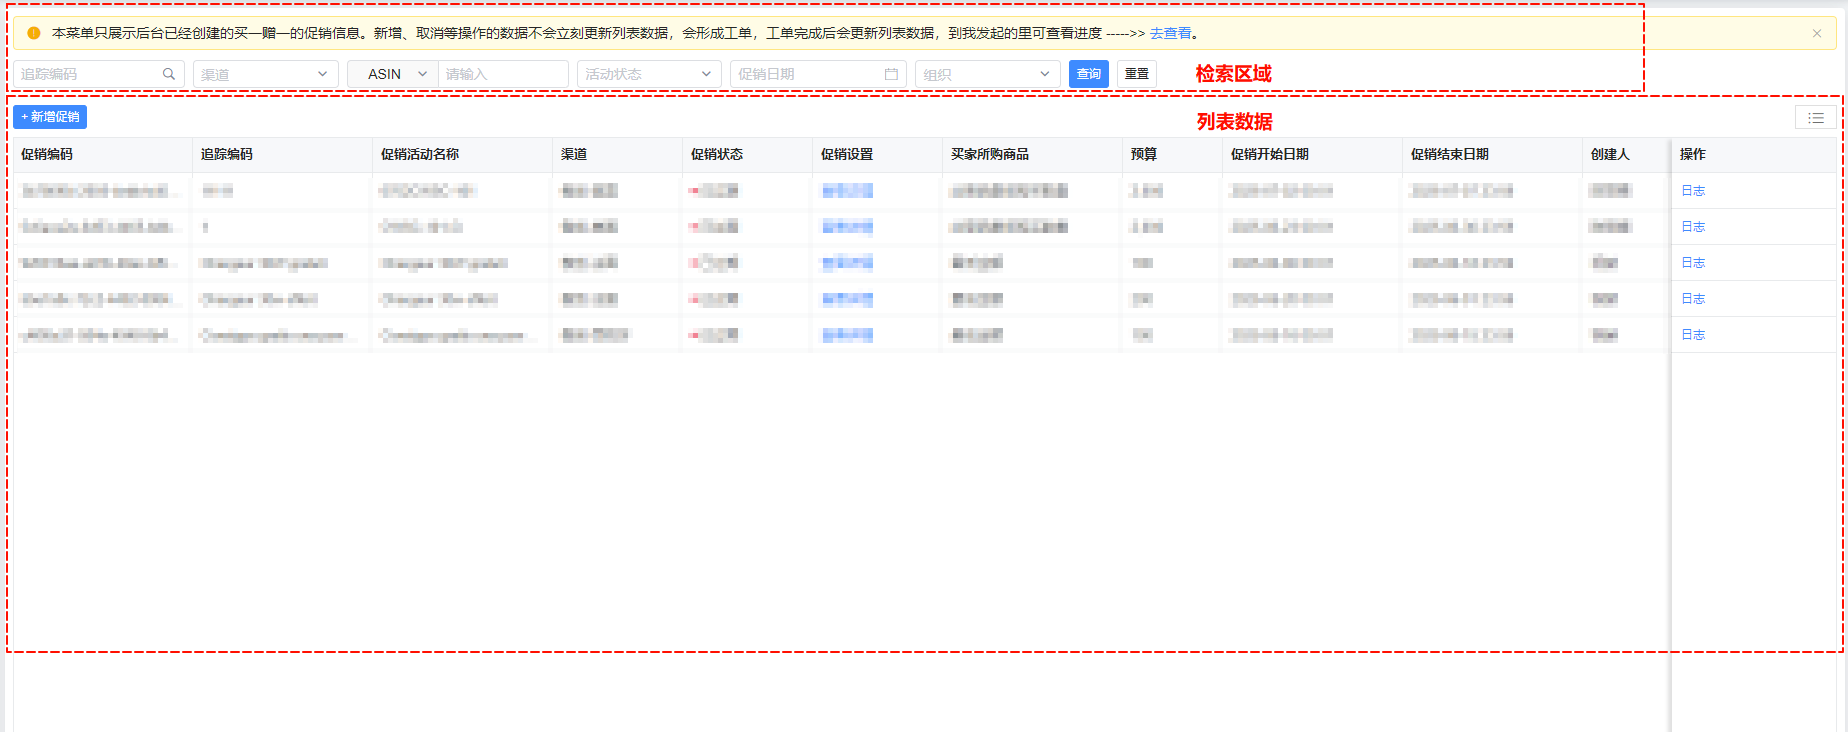Open 日志 for the third table row

point(1693,263)
